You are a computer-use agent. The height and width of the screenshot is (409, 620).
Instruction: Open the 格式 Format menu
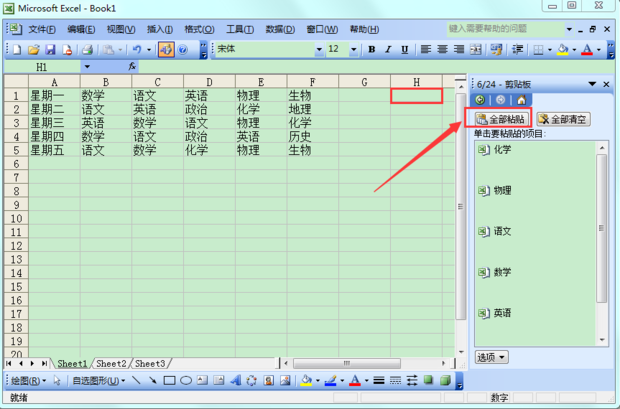pyautogui.click(x=199, y=29)
